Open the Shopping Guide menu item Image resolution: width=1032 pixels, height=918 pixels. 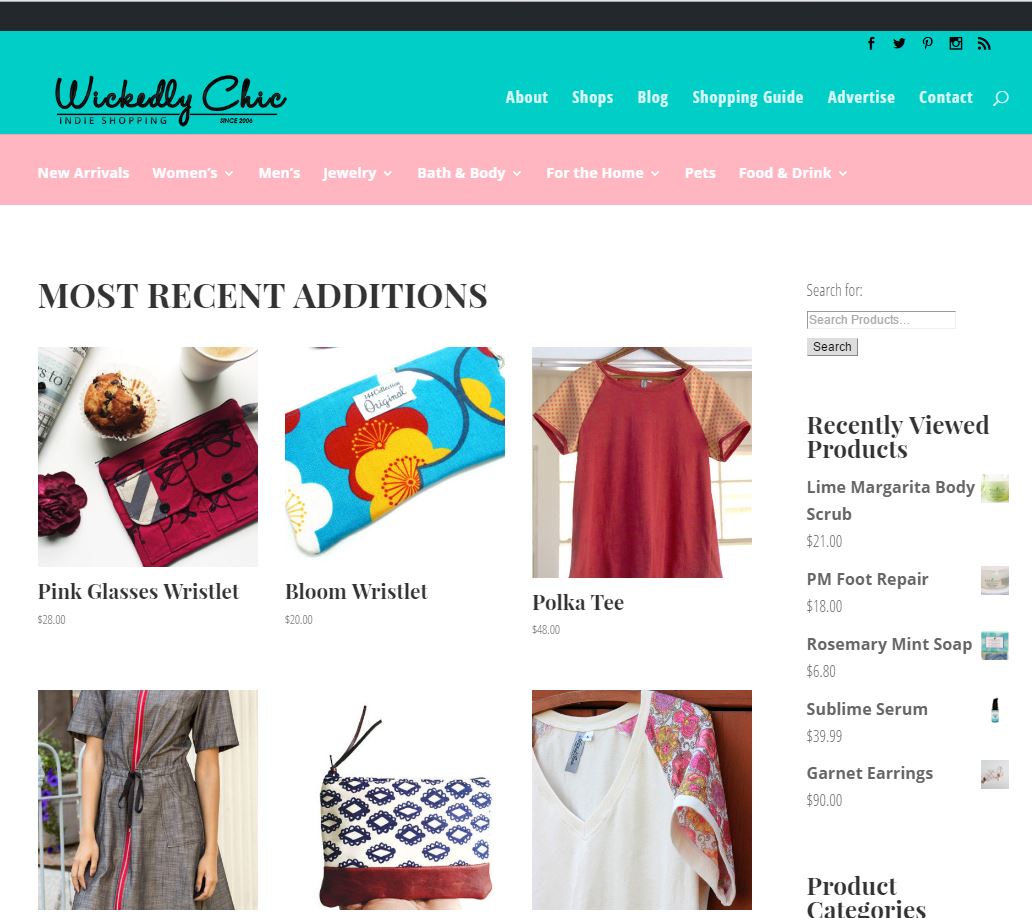click(x=748, y=97)
